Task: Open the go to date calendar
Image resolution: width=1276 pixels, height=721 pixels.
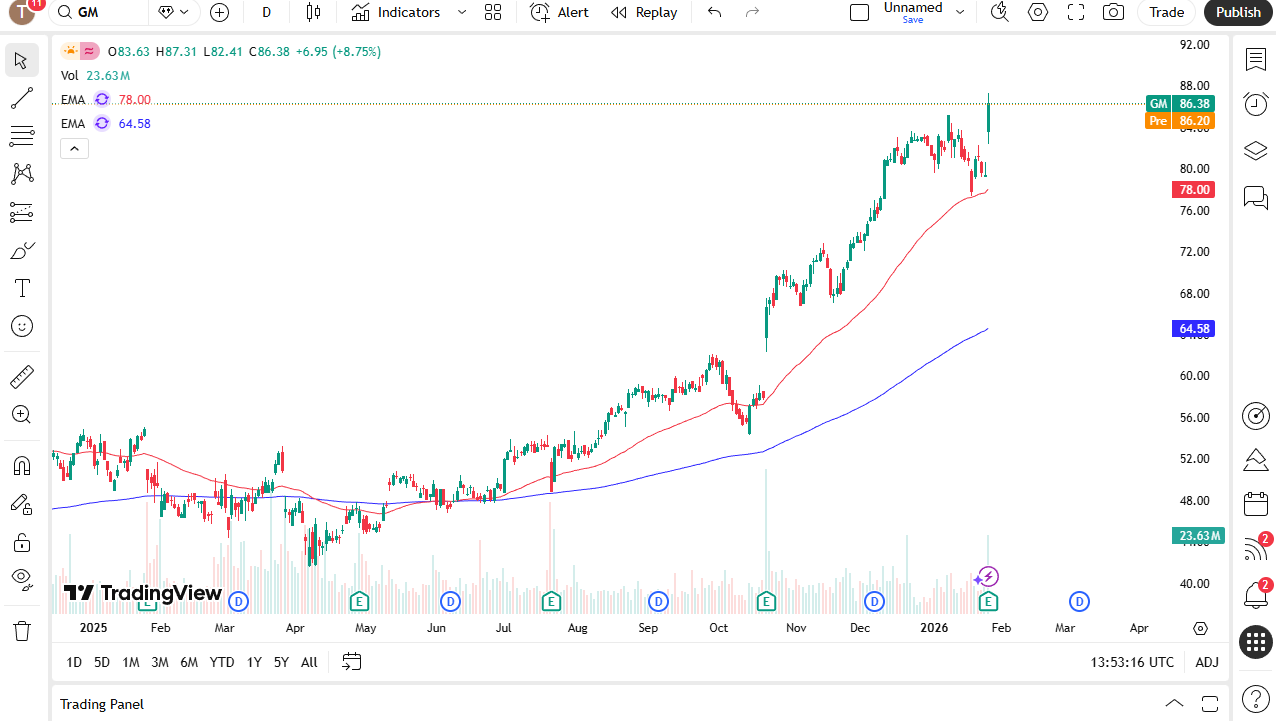Action: pyautogui.click(x=351, y=661)
